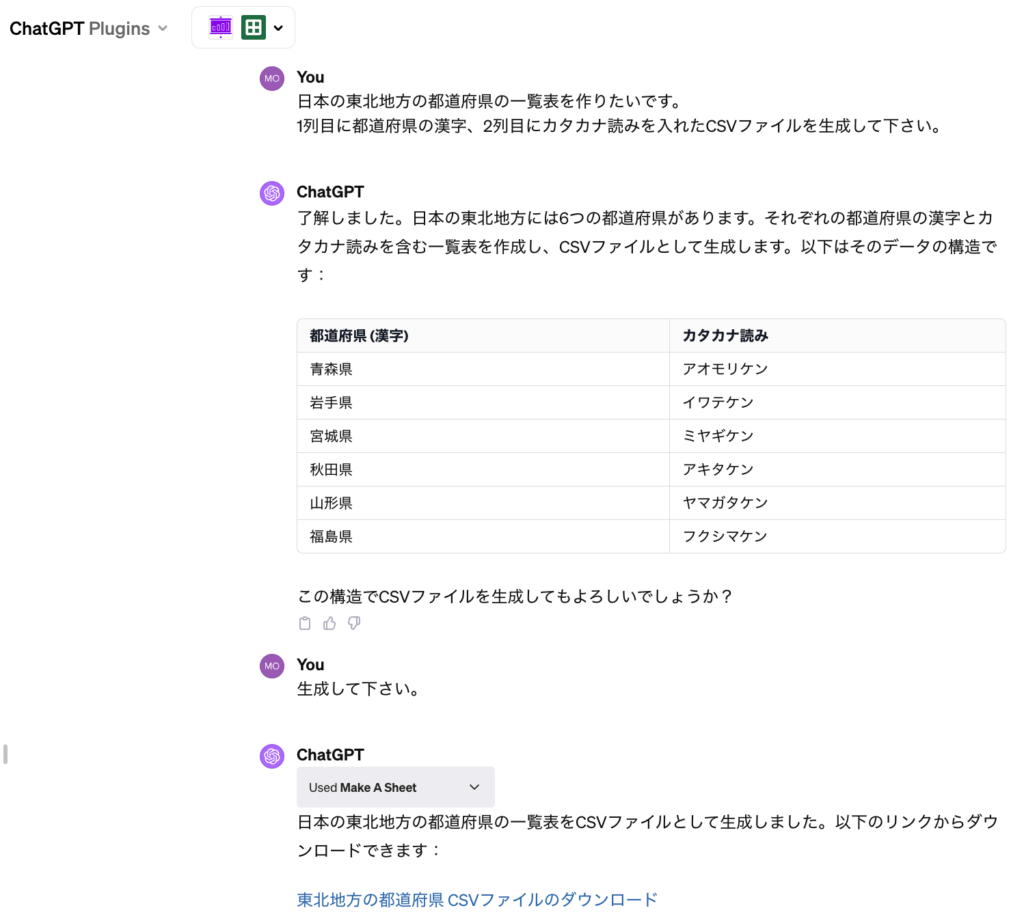Click the MO avatar beside the first message
Viewport: 1024px width, 921px height.
tap(272, 78)
